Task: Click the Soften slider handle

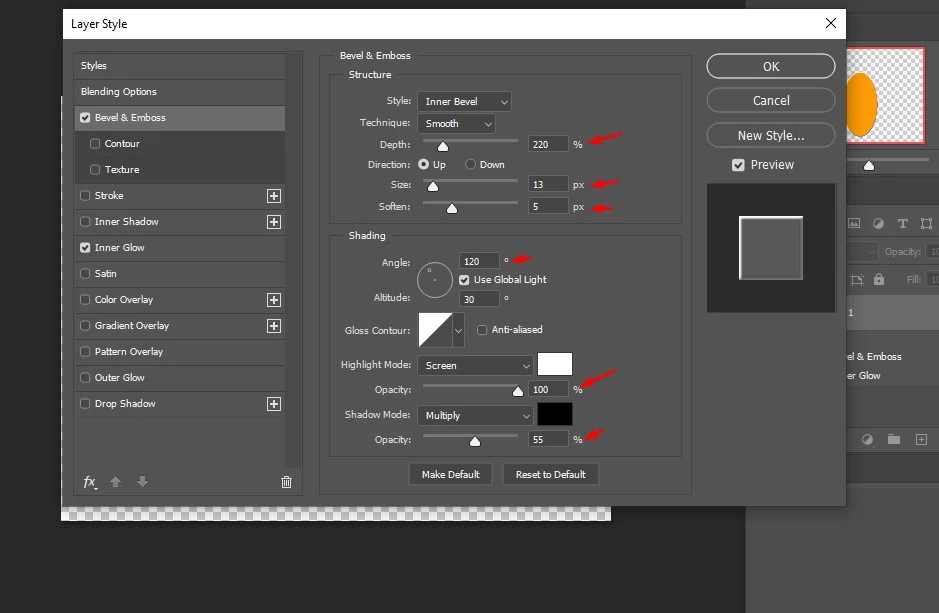Action: 452,208
